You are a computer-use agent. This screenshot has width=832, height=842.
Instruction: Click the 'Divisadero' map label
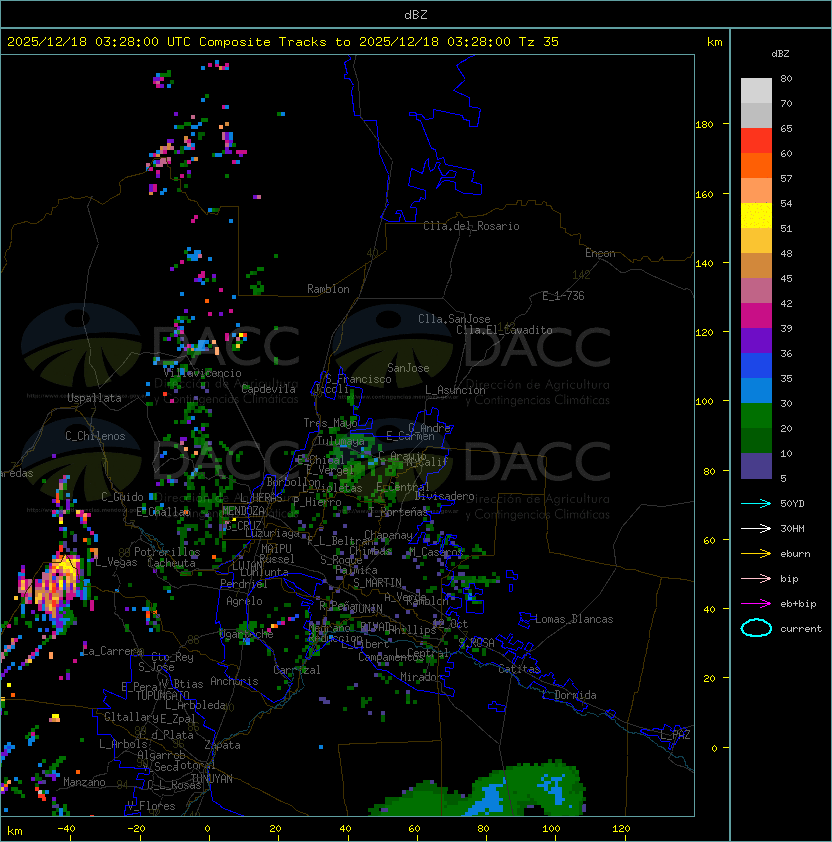click(x=444, y=496)
